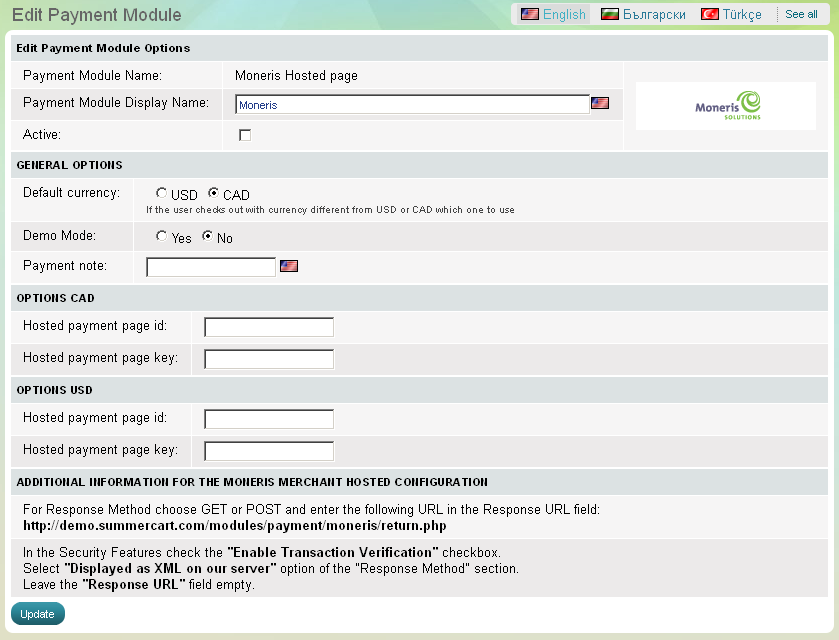Click the US flag in language bar
This screenshot has height=640, width=839.
pyautogui.click(x=530, y=14)
